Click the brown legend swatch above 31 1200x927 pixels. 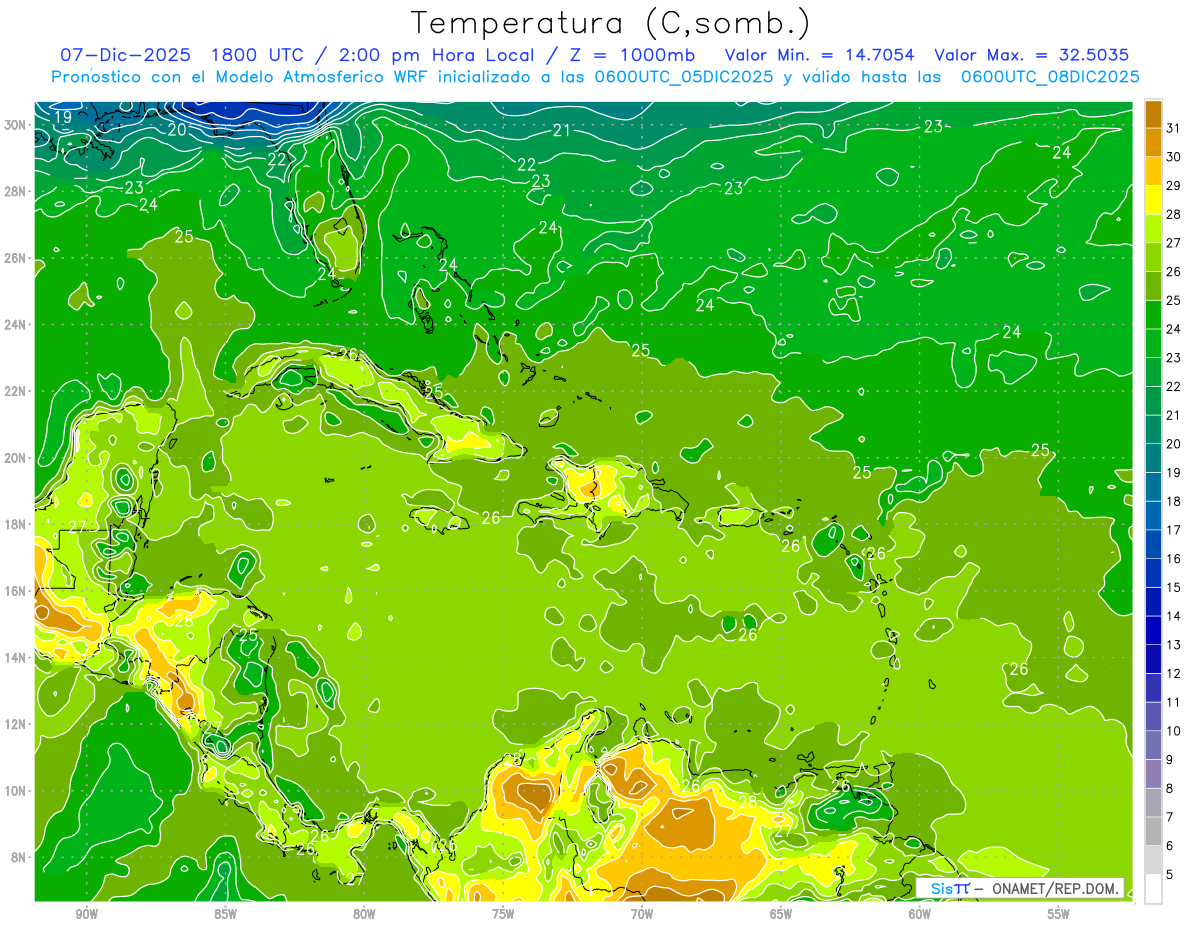[x=1153, y=113]
